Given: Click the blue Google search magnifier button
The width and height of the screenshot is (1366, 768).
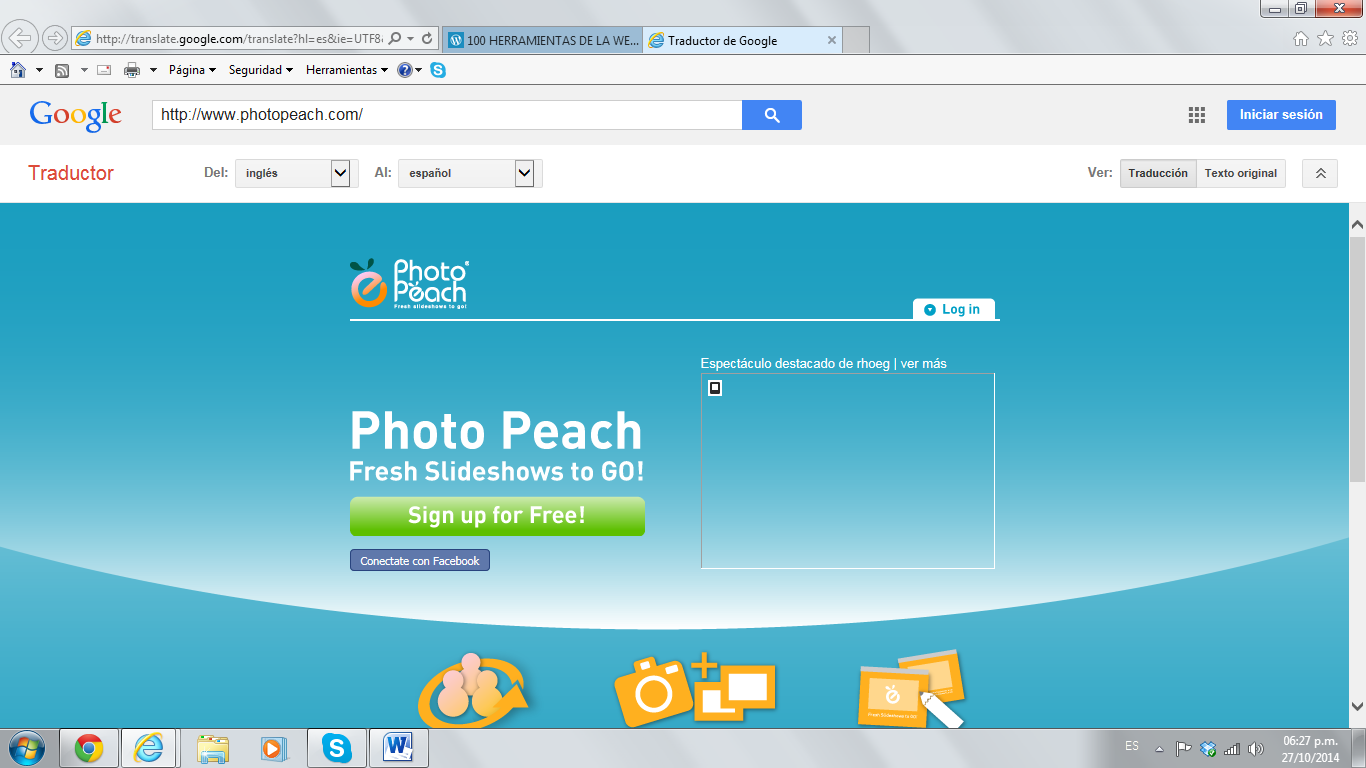Looking at the screenshot, I should tap(771, 115).
